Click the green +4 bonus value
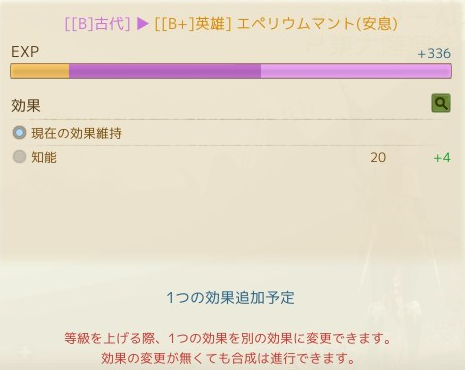The image size is (465, 370). (x=442, y=157)
